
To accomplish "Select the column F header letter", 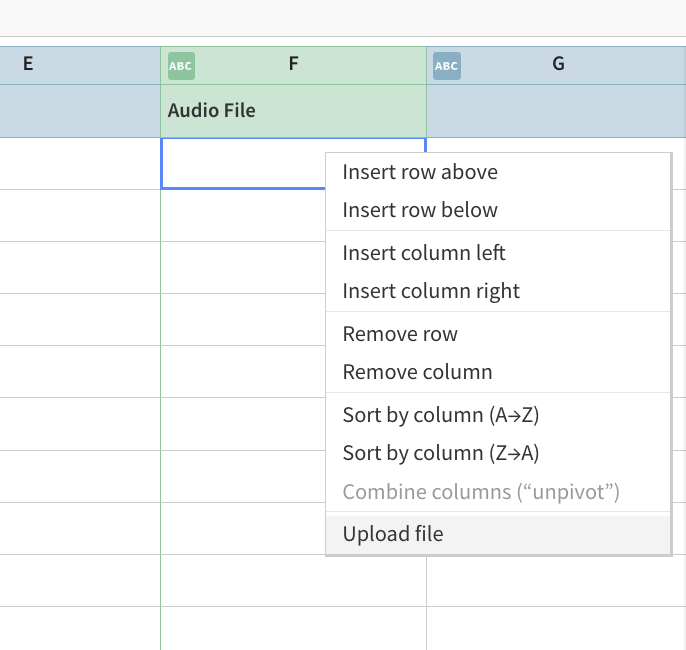I will point(293,64).
